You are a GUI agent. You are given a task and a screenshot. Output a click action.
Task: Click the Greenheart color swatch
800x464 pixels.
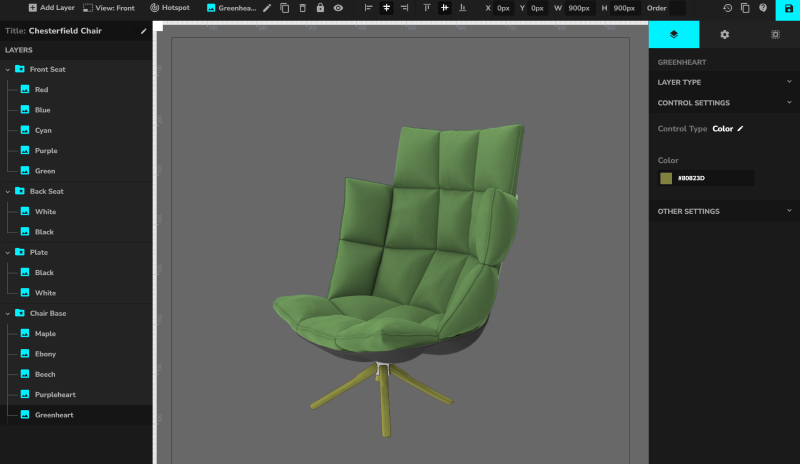666,178
